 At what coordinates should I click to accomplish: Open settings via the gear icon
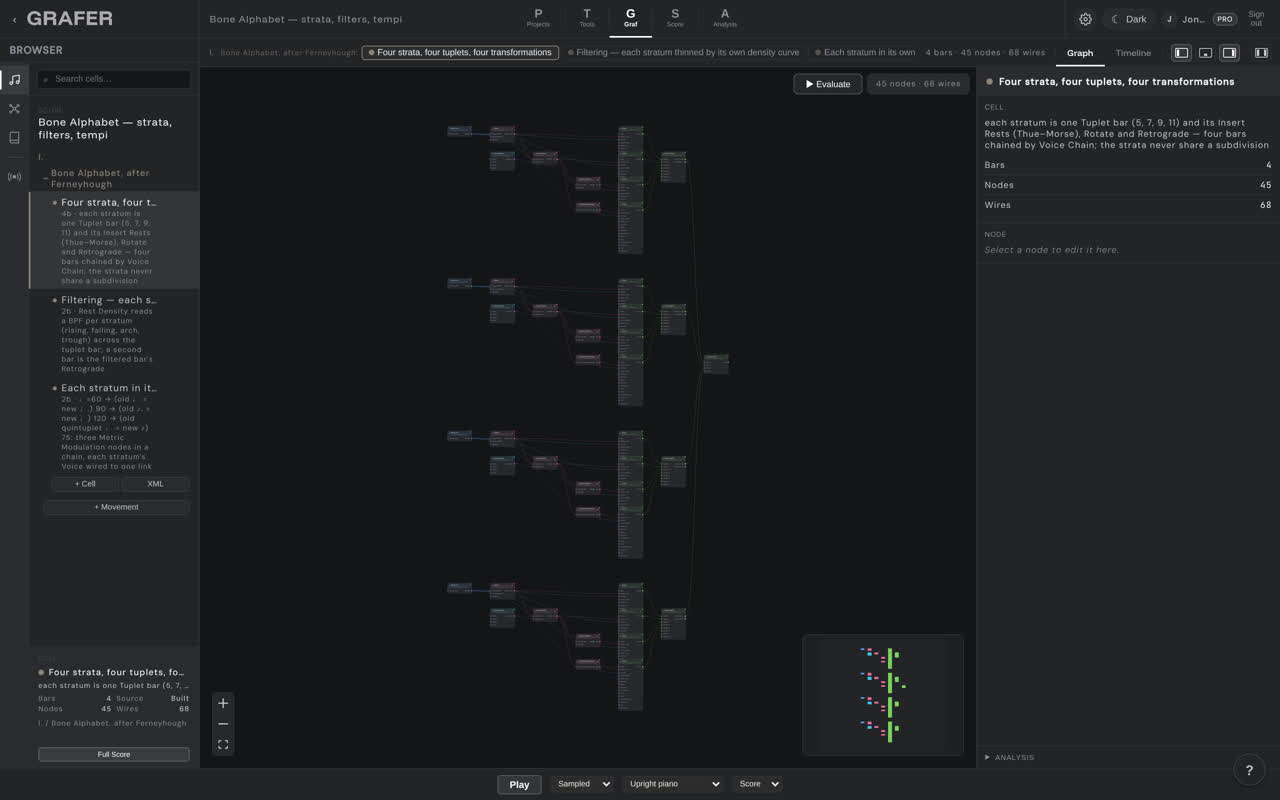click(x=1085, y=19)
